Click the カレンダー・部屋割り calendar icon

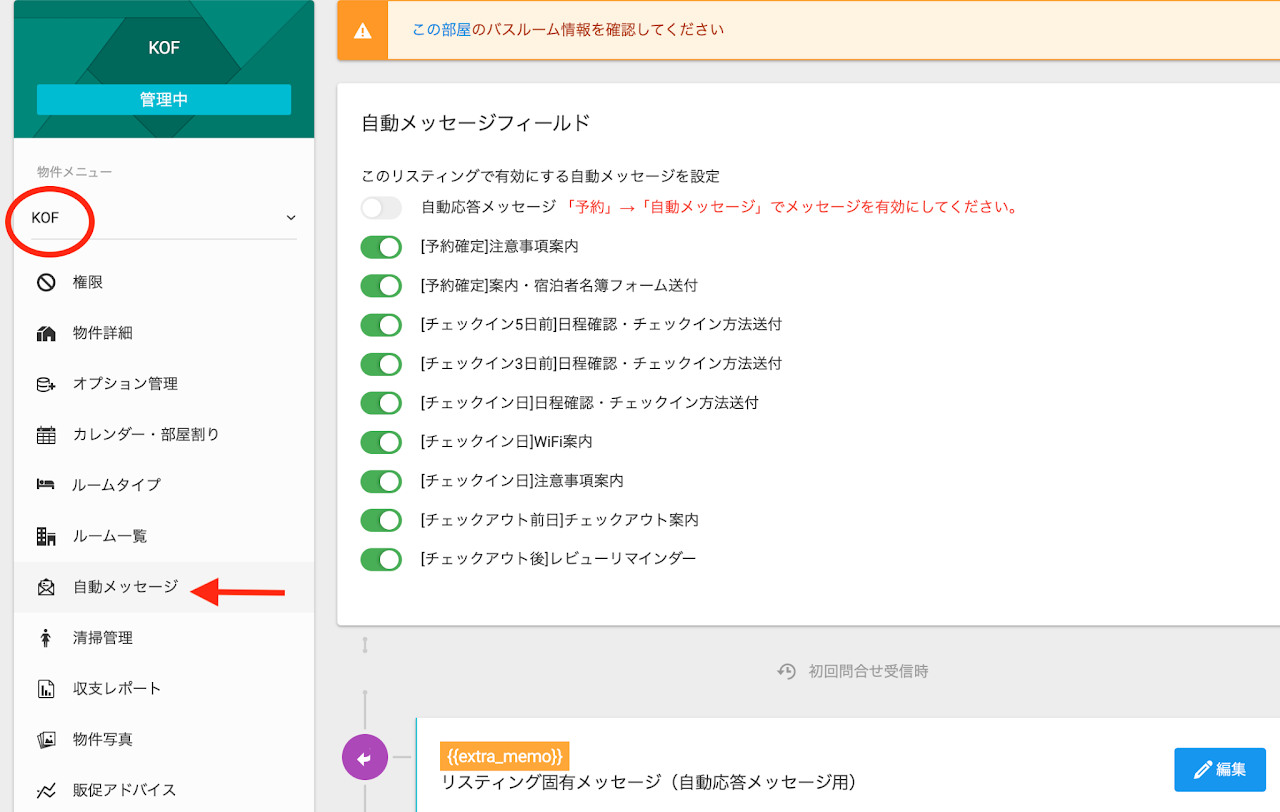[x=46, y=435]
